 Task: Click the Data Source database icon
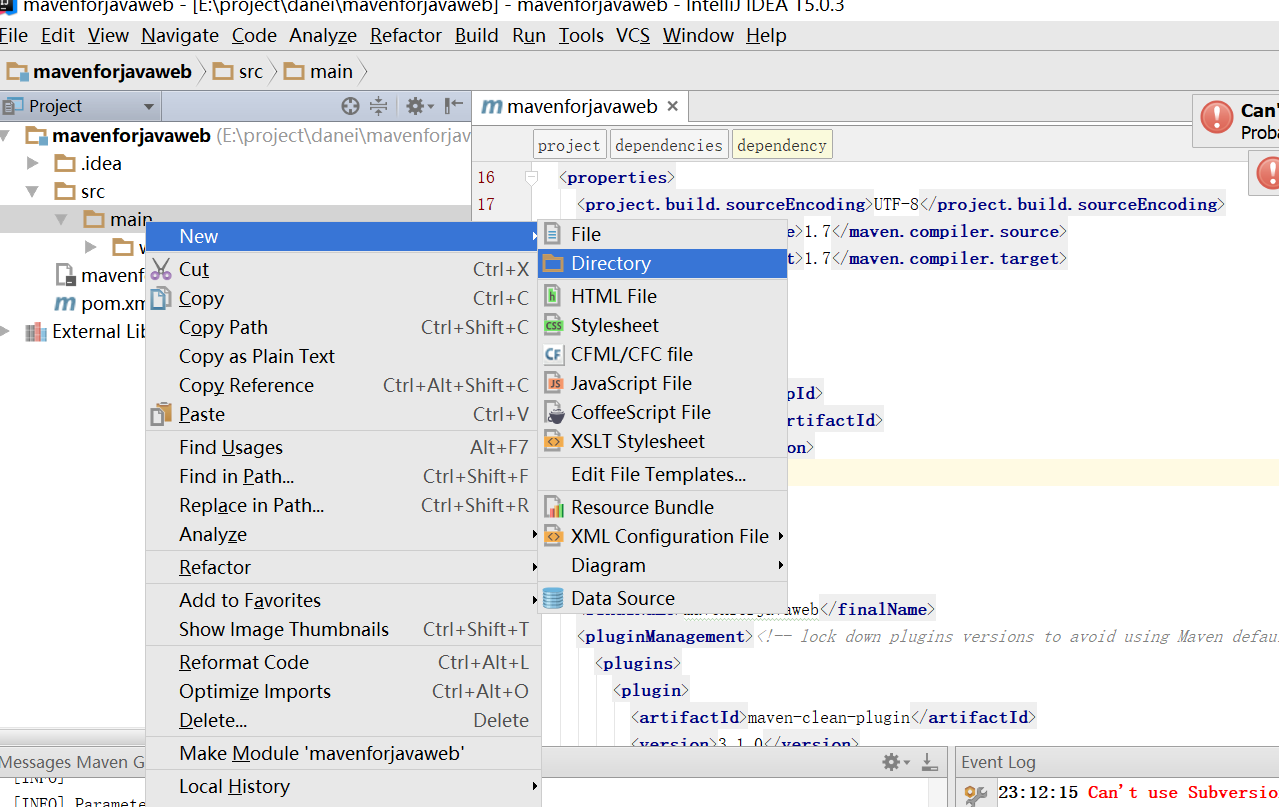[553, 598]
